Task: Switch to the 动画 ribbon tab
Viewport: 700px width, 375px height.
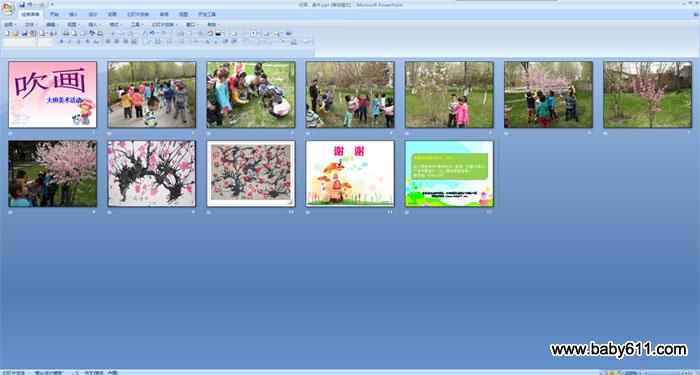Action: [112, 14]
